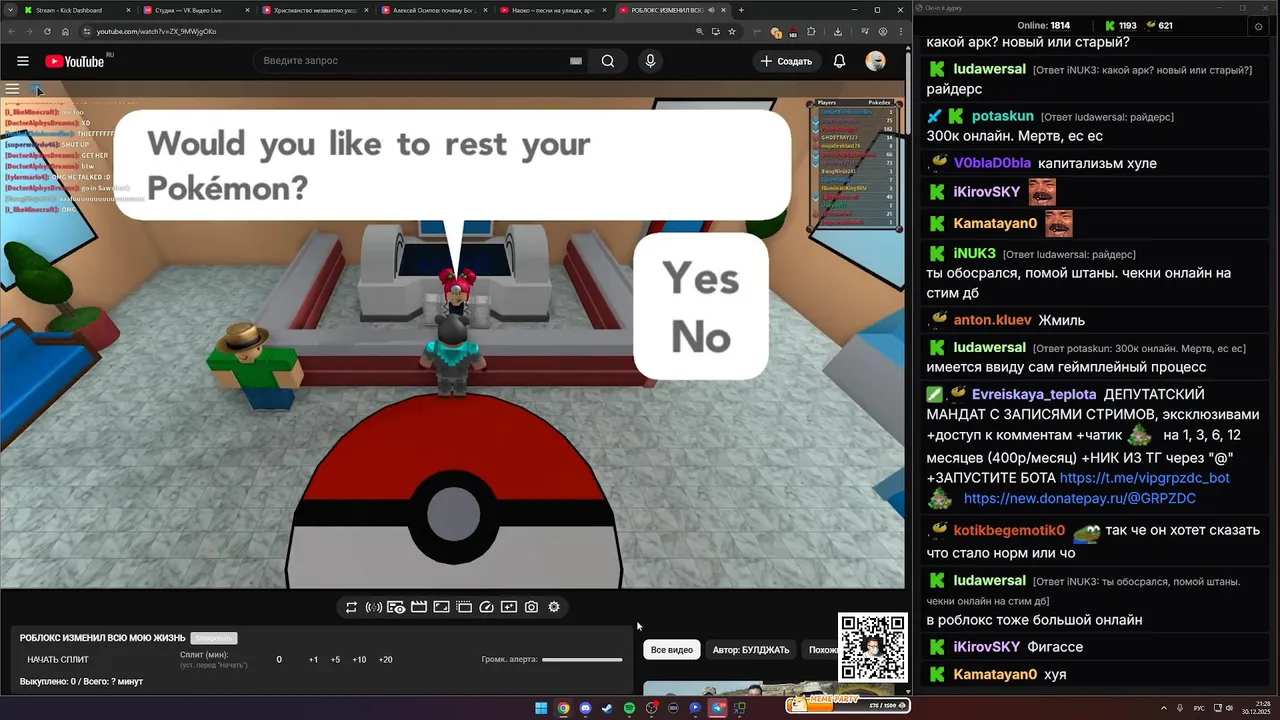
Task: Open the browser downloads icon
Action: click(838, 31)
